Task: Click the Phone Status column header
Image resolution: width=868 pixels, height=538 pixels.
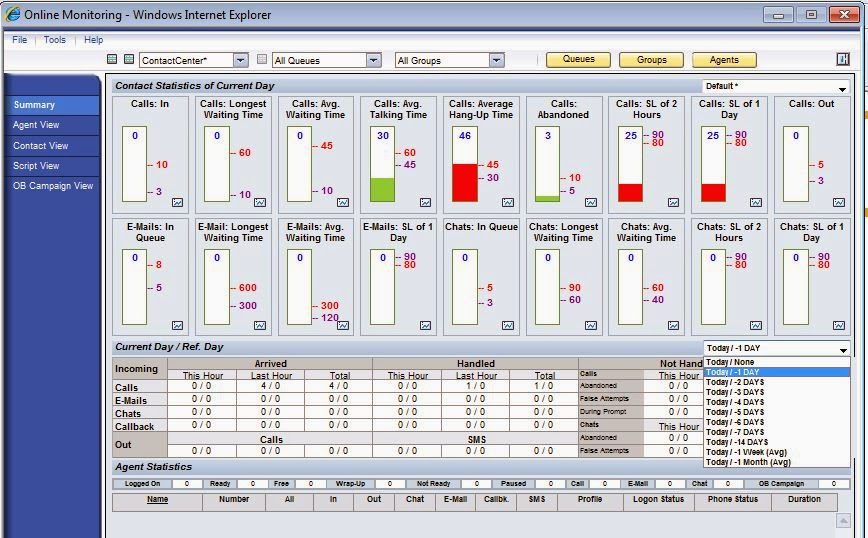Action: [x=732, y=499]
